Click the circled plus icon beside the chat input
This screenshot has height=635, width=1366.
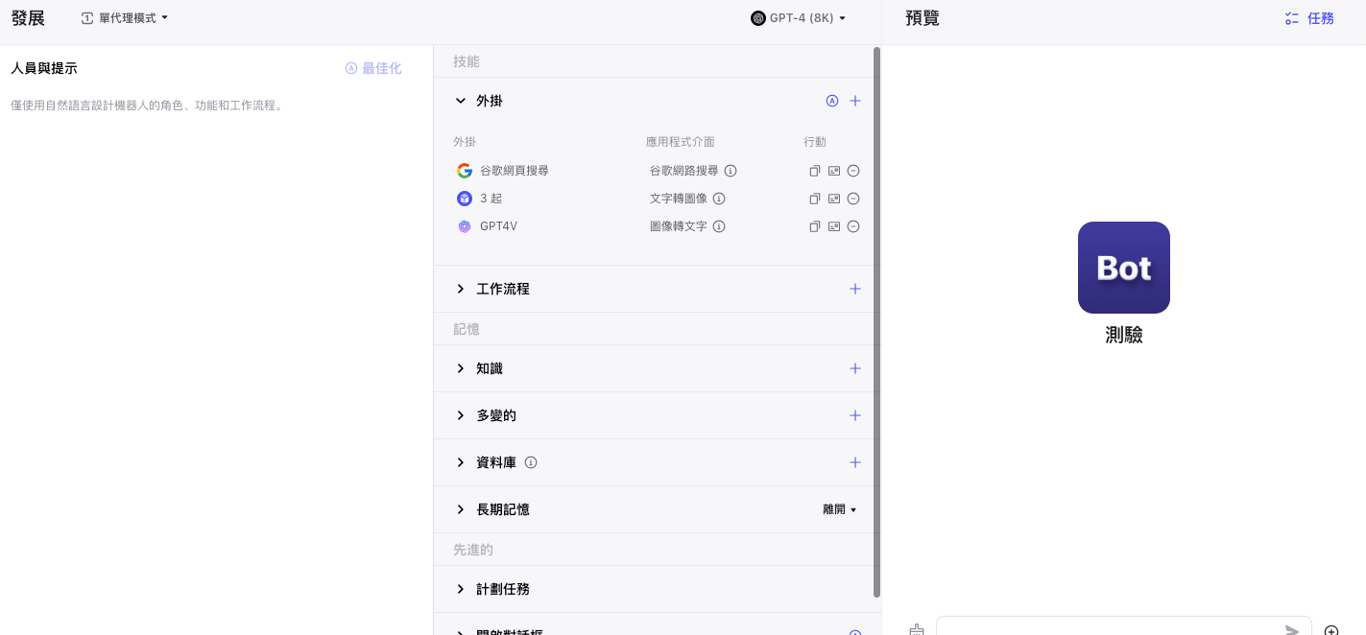click(x=1331, y=631)
